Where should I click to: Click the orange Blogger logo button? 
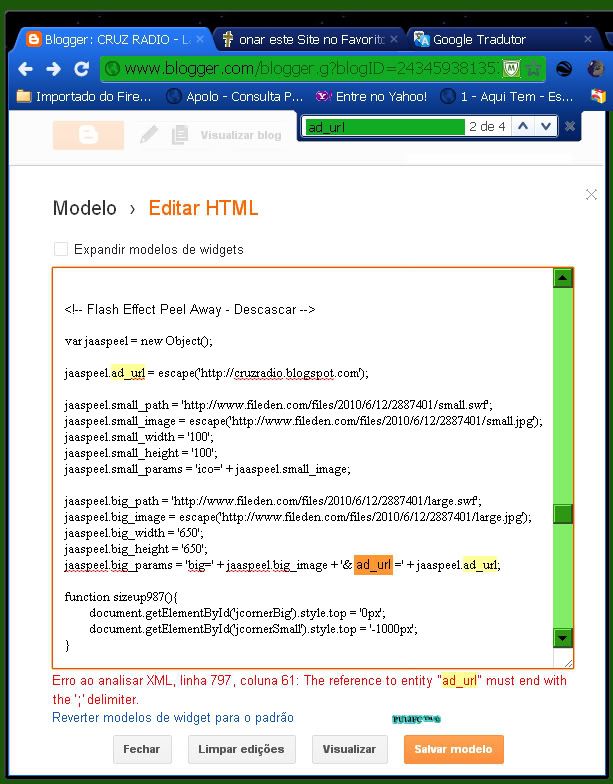tap(88, 135)
